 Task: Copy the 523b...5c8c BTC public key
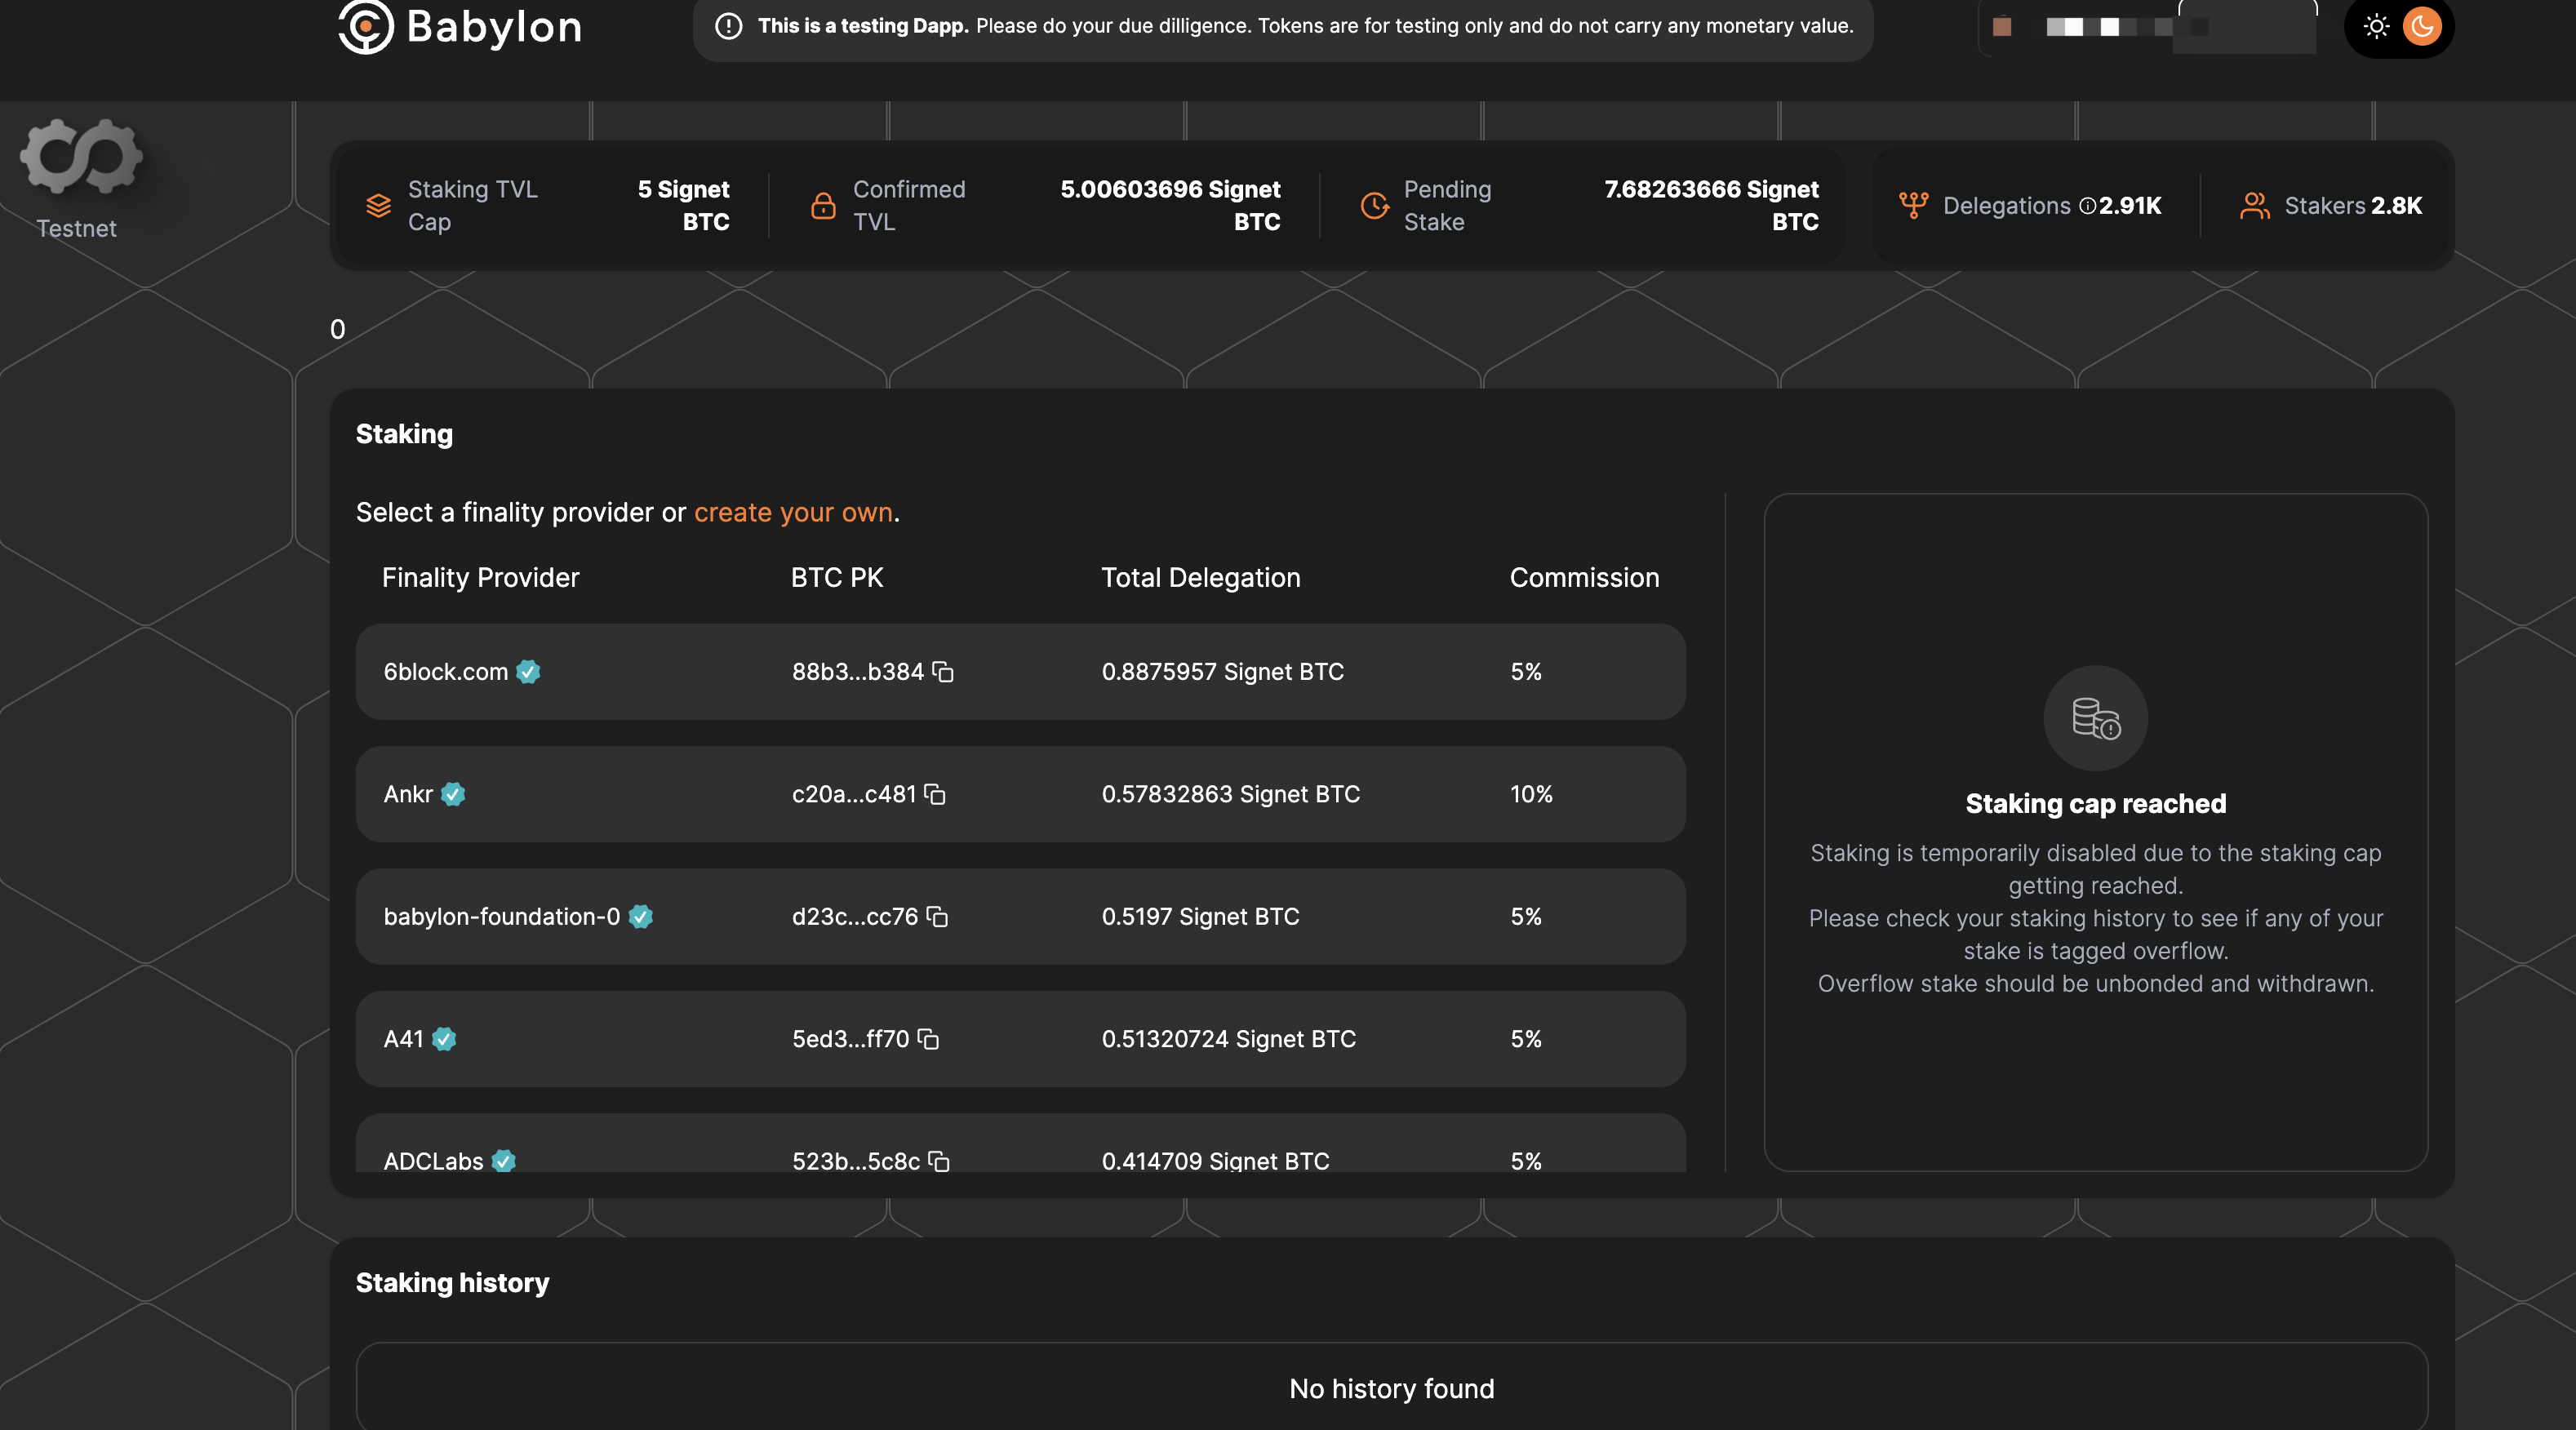tap(939, 1161)
